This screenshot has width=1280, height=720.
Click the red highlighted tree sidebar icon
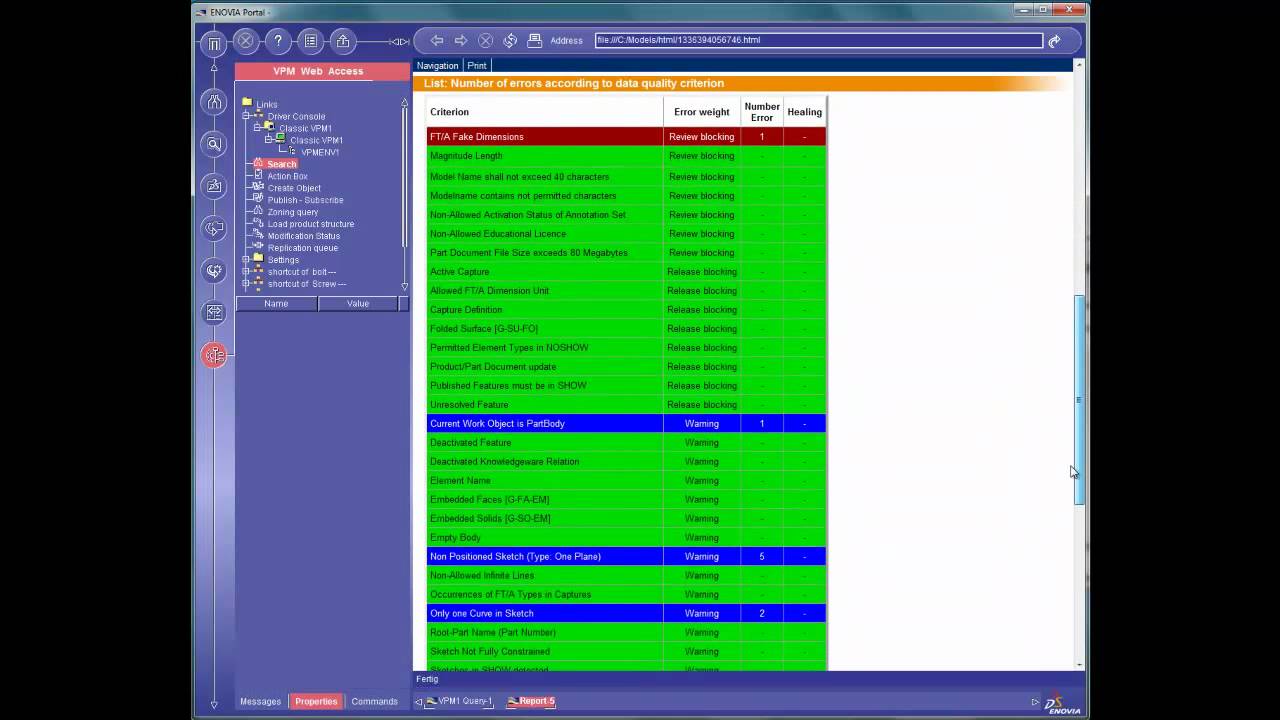tap(214, 355)
